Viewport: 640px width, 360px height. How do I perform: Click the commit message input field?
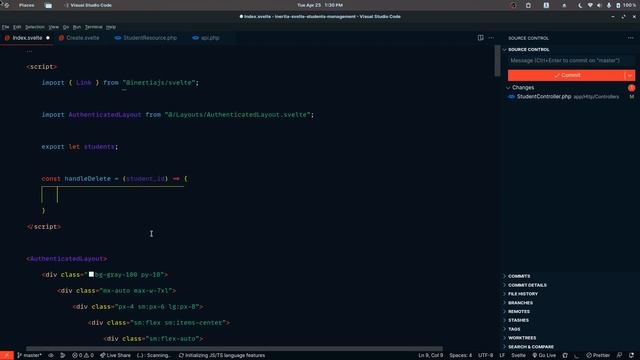point(571,60)
